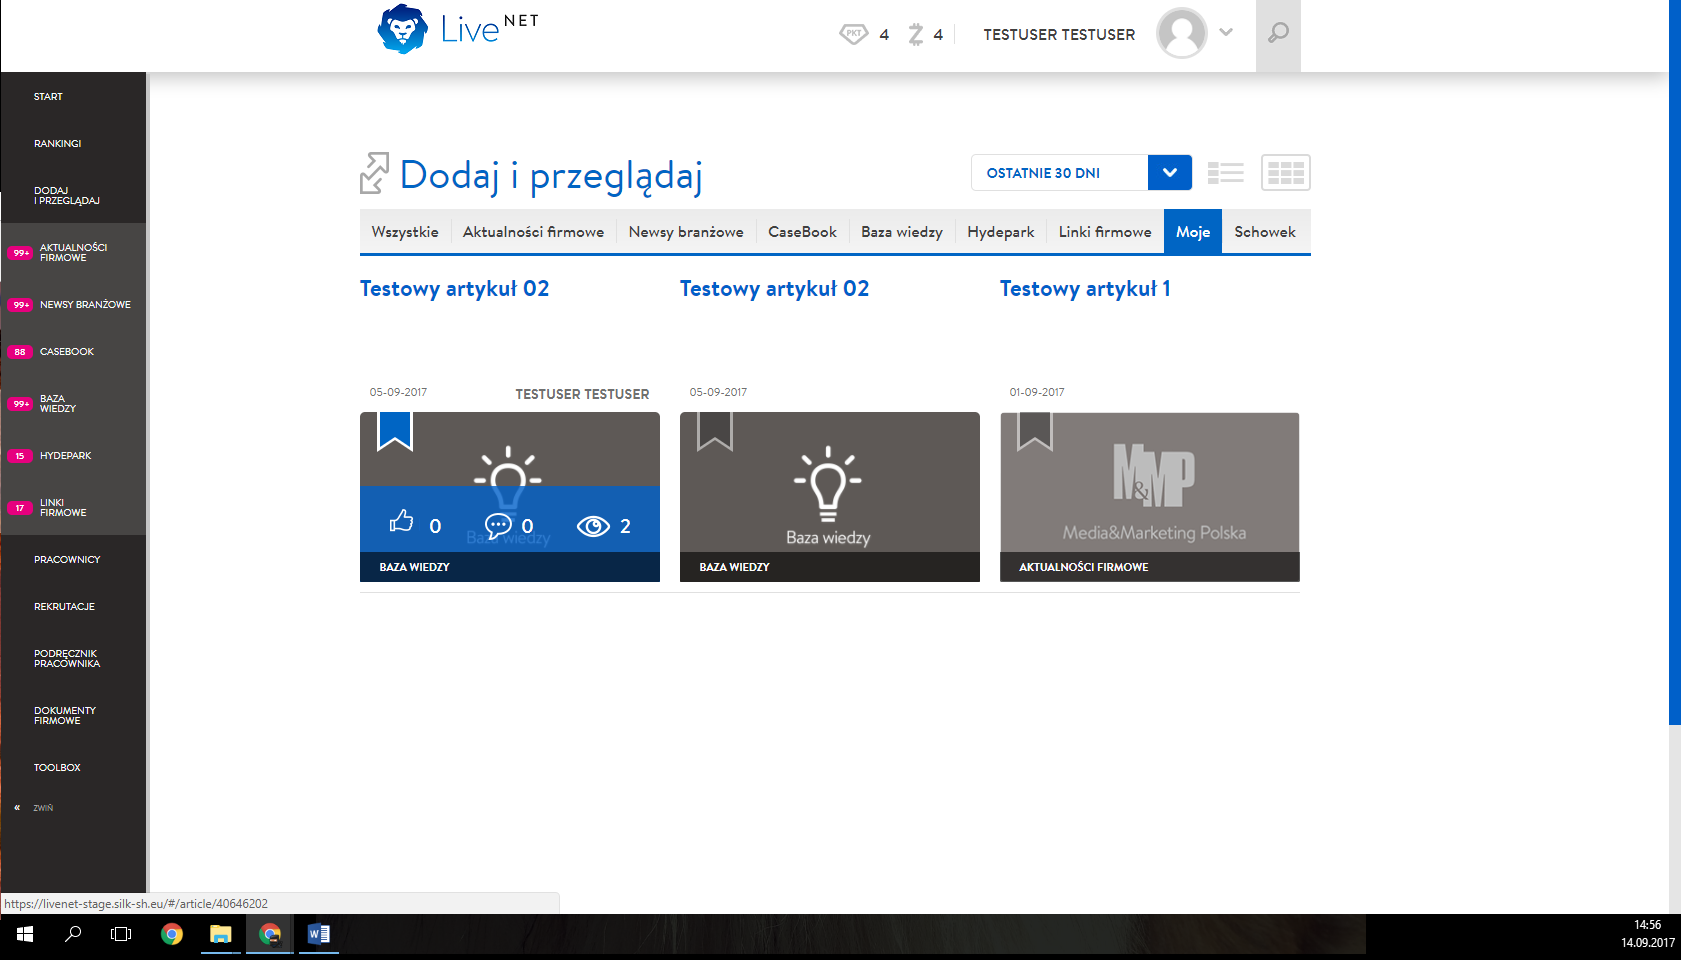Collapse sidebar with ZWIŃ arrow
1681x960 pixels.
(x=33, y=808)
